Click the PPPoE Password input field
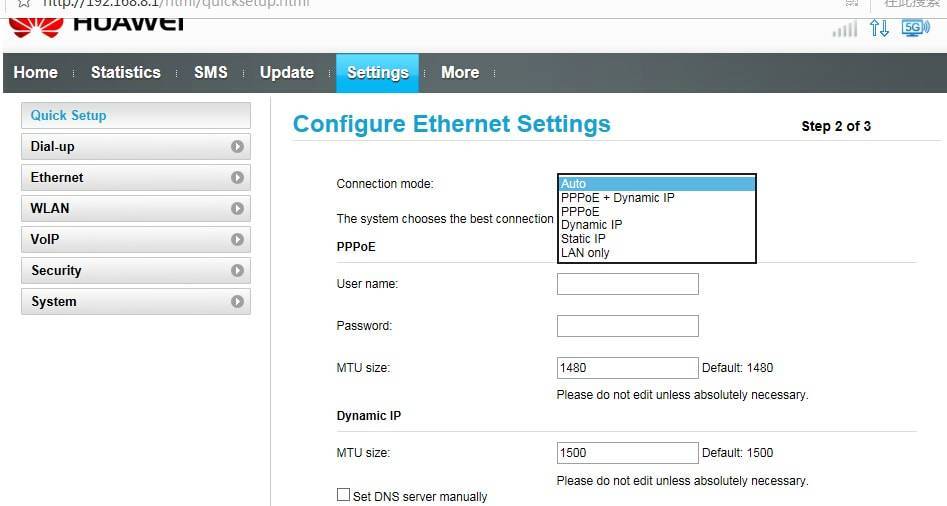The image size is (947, 506). [x=627, y=326]
